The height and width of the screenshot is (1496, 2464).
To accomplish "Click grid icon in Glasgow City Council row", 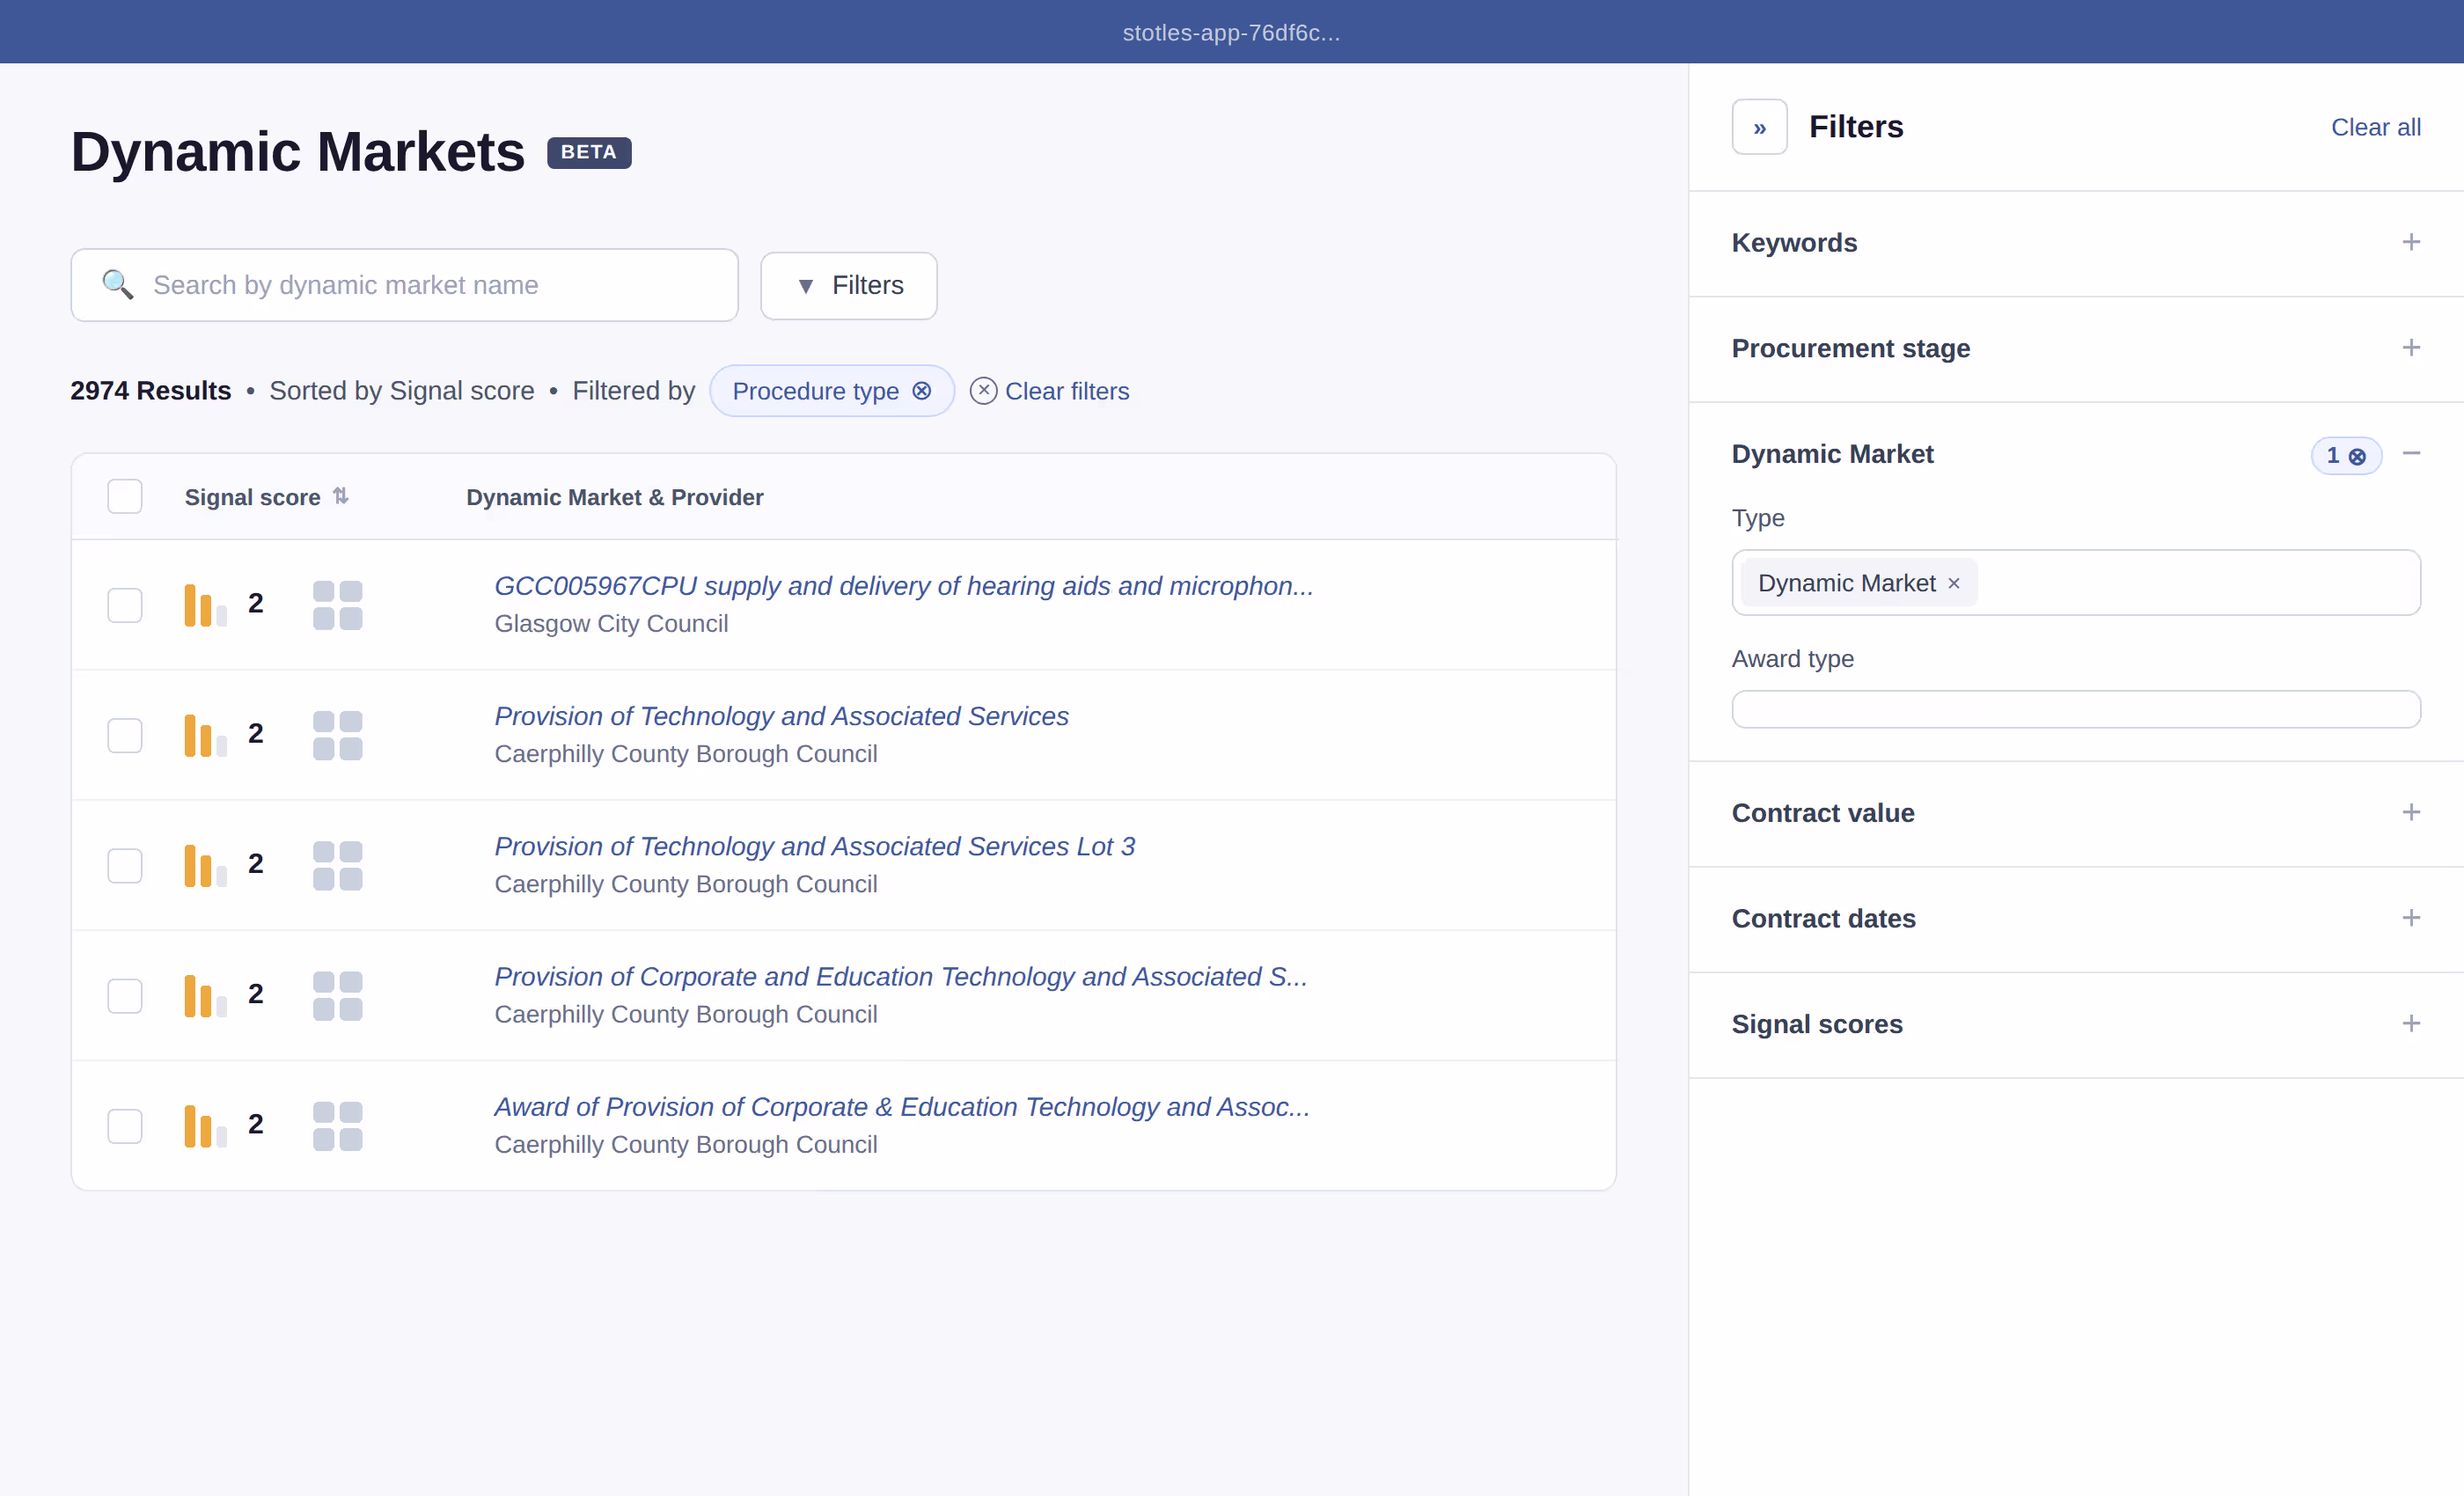I will point(337,605).
